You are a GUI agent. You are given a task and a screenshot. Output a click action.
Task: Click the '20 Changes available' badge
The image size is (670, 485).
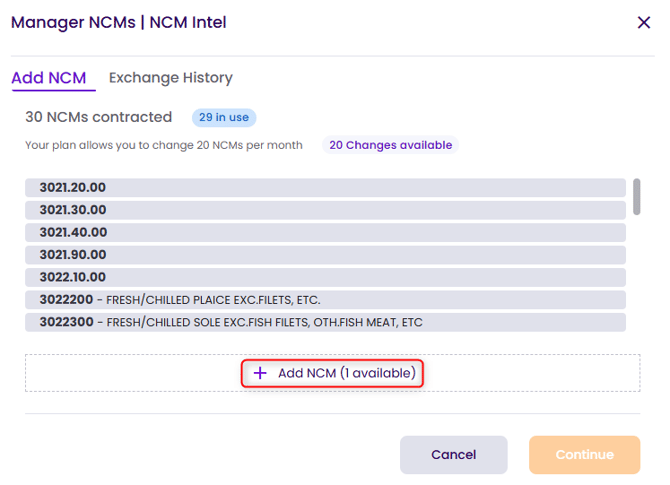(390, 145)
